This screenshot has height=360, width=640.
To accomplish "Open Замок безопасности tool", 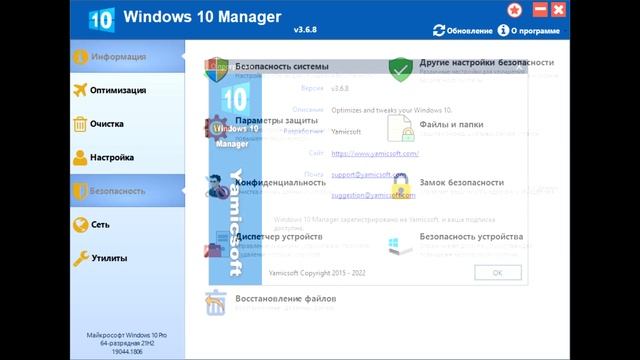I will [462, 182].
